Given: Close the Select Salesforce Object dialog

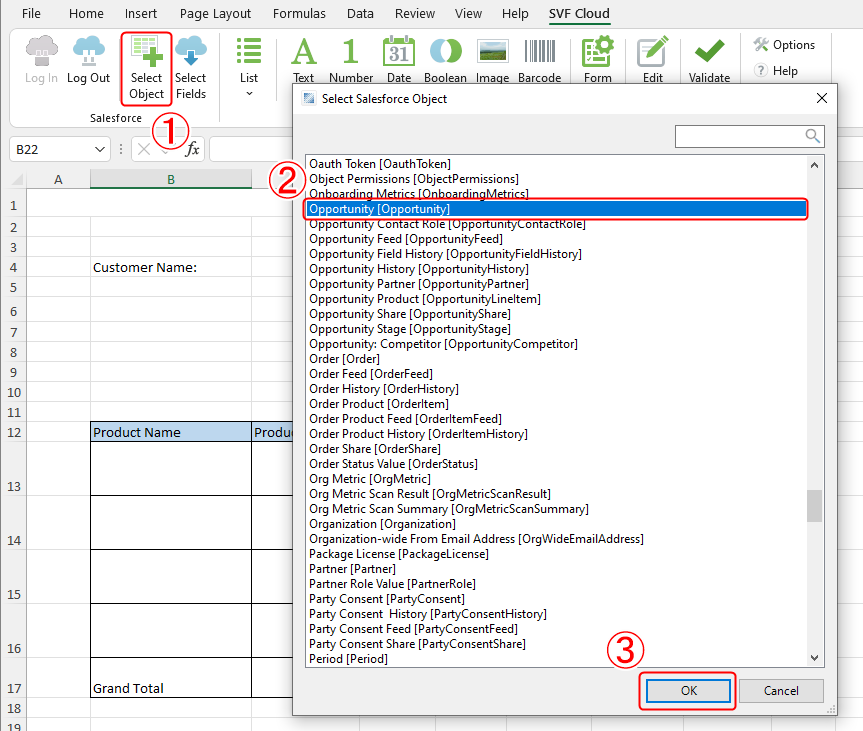Looking at the screenshot, I should pos(822,98).
